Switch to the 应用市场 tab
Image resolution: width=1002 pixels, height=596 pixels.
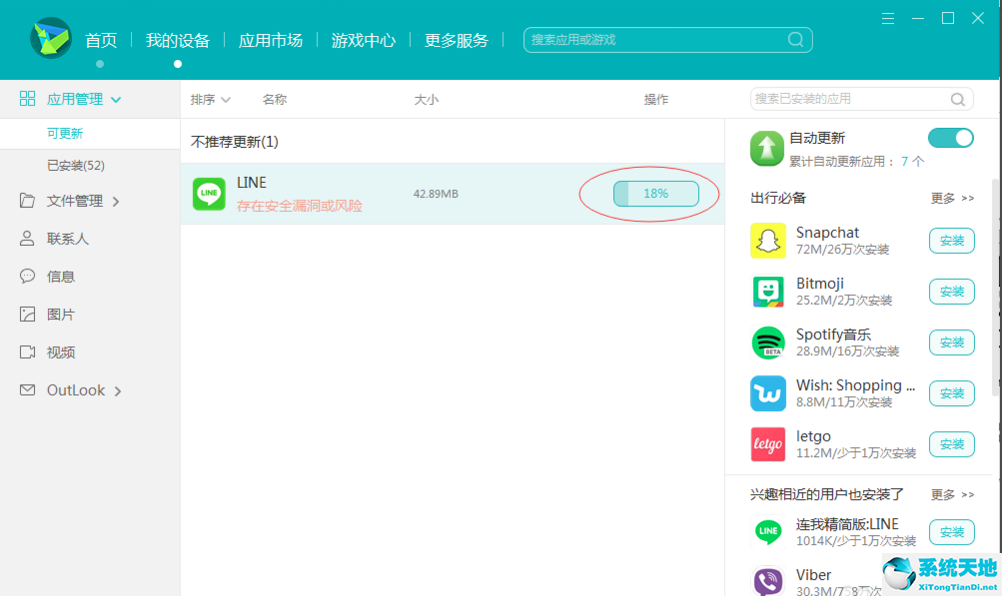click(270, 40)
